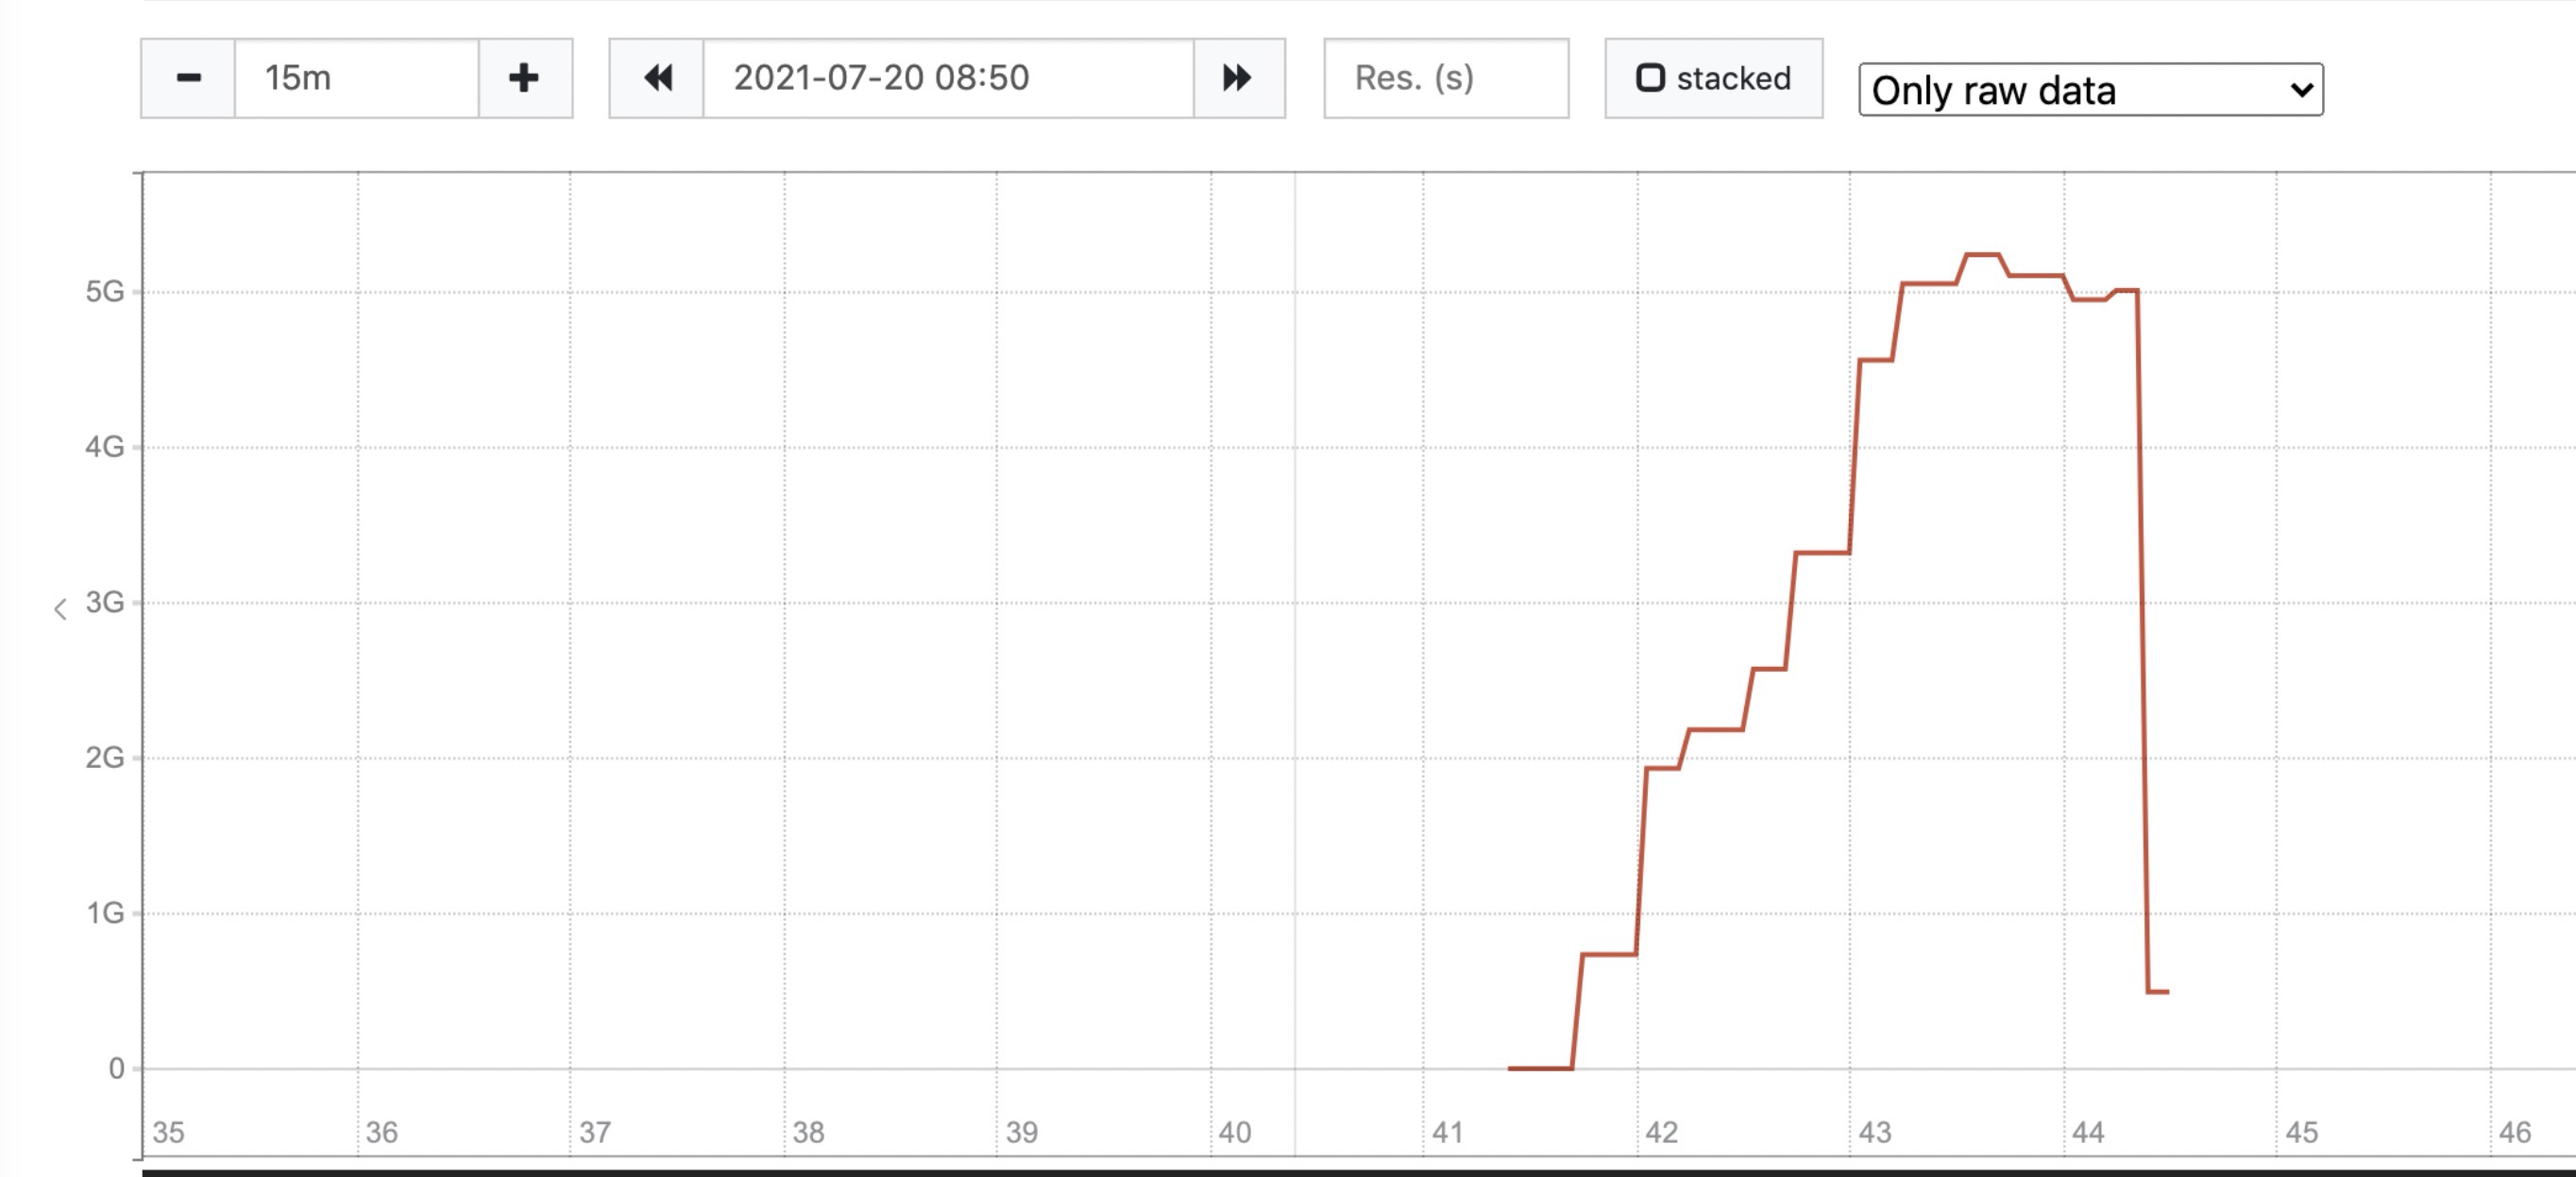This screenshot has height=1177, width=2576.
Task: Click the 35 label on the x-axis
Action: (x=168, y=1132)
